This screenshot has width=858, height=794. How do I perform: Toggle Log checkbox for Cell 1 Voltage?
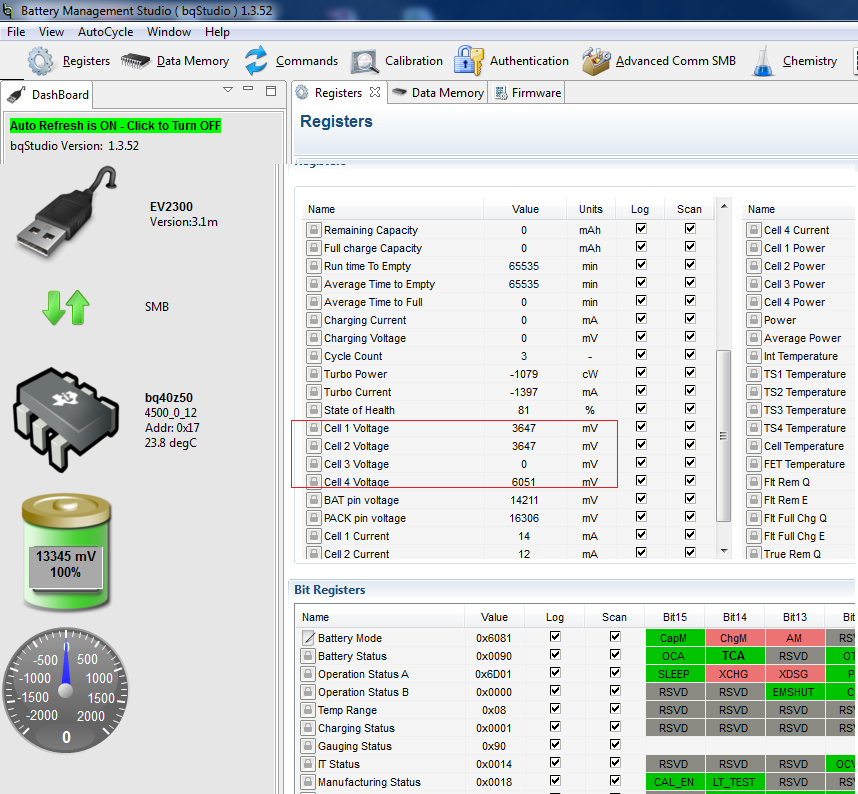click(x=641, y=427)
